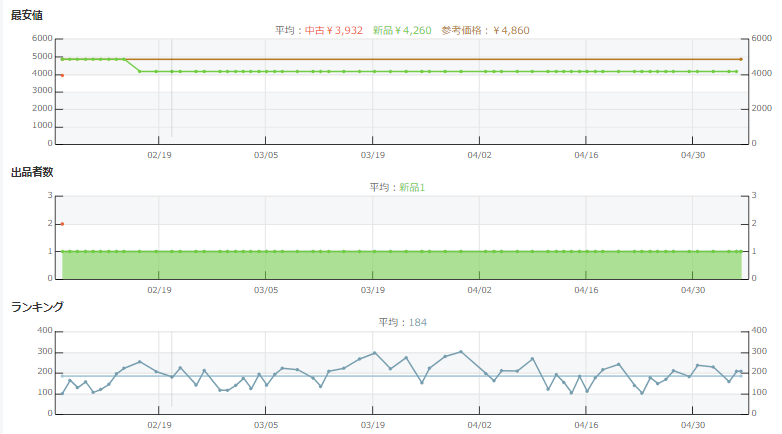Click the ranking peak point near 03/31
The height and width of the screenshot is (434, 782).
click(x=461, y=352)
